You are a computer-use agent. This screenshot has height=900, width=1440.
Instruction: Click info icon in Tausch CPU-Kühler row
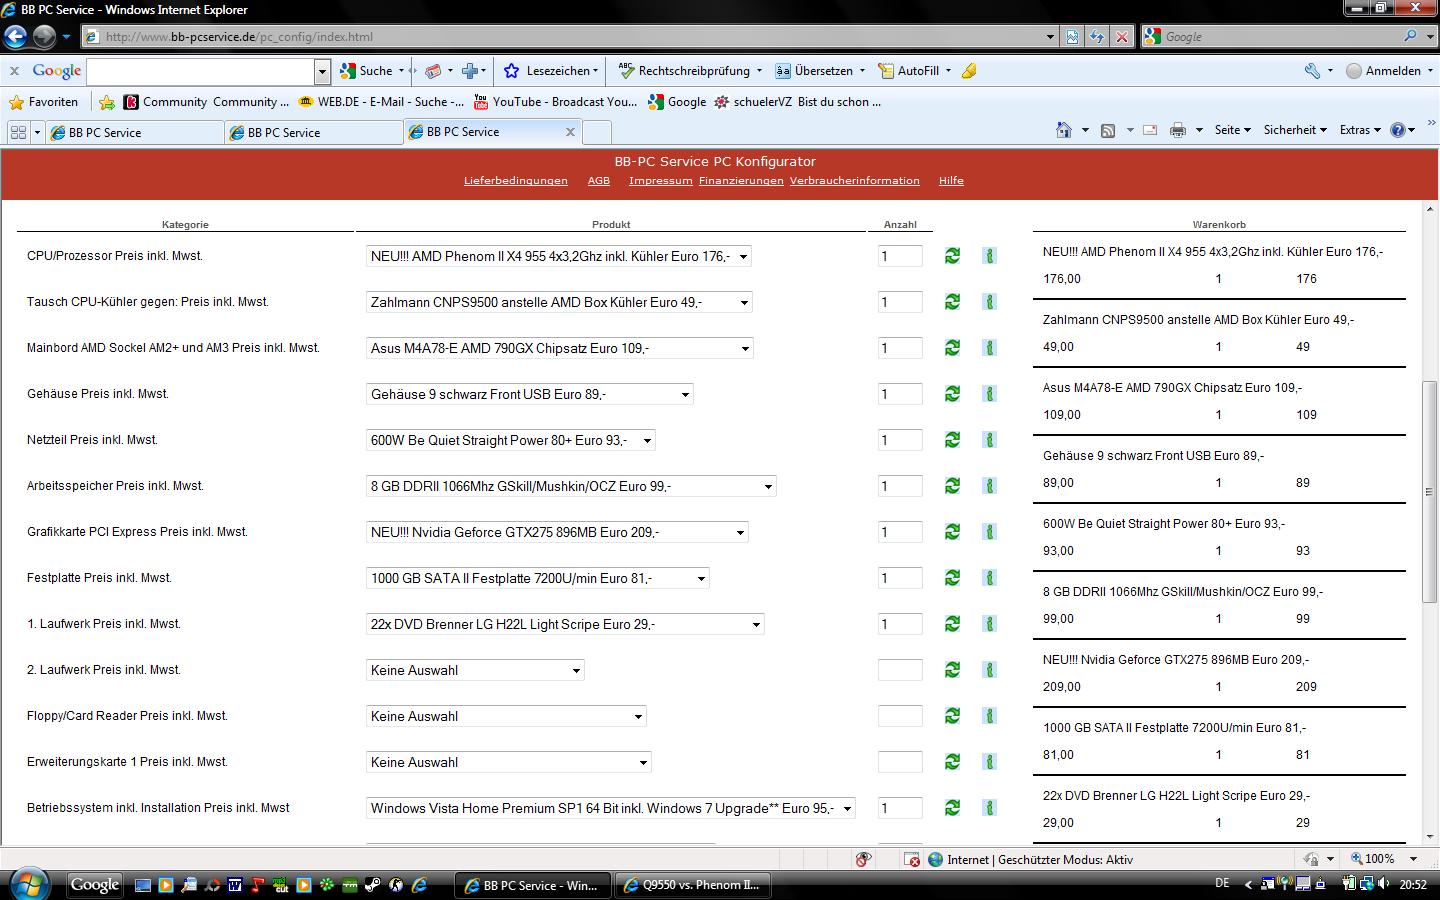[989, 302]
